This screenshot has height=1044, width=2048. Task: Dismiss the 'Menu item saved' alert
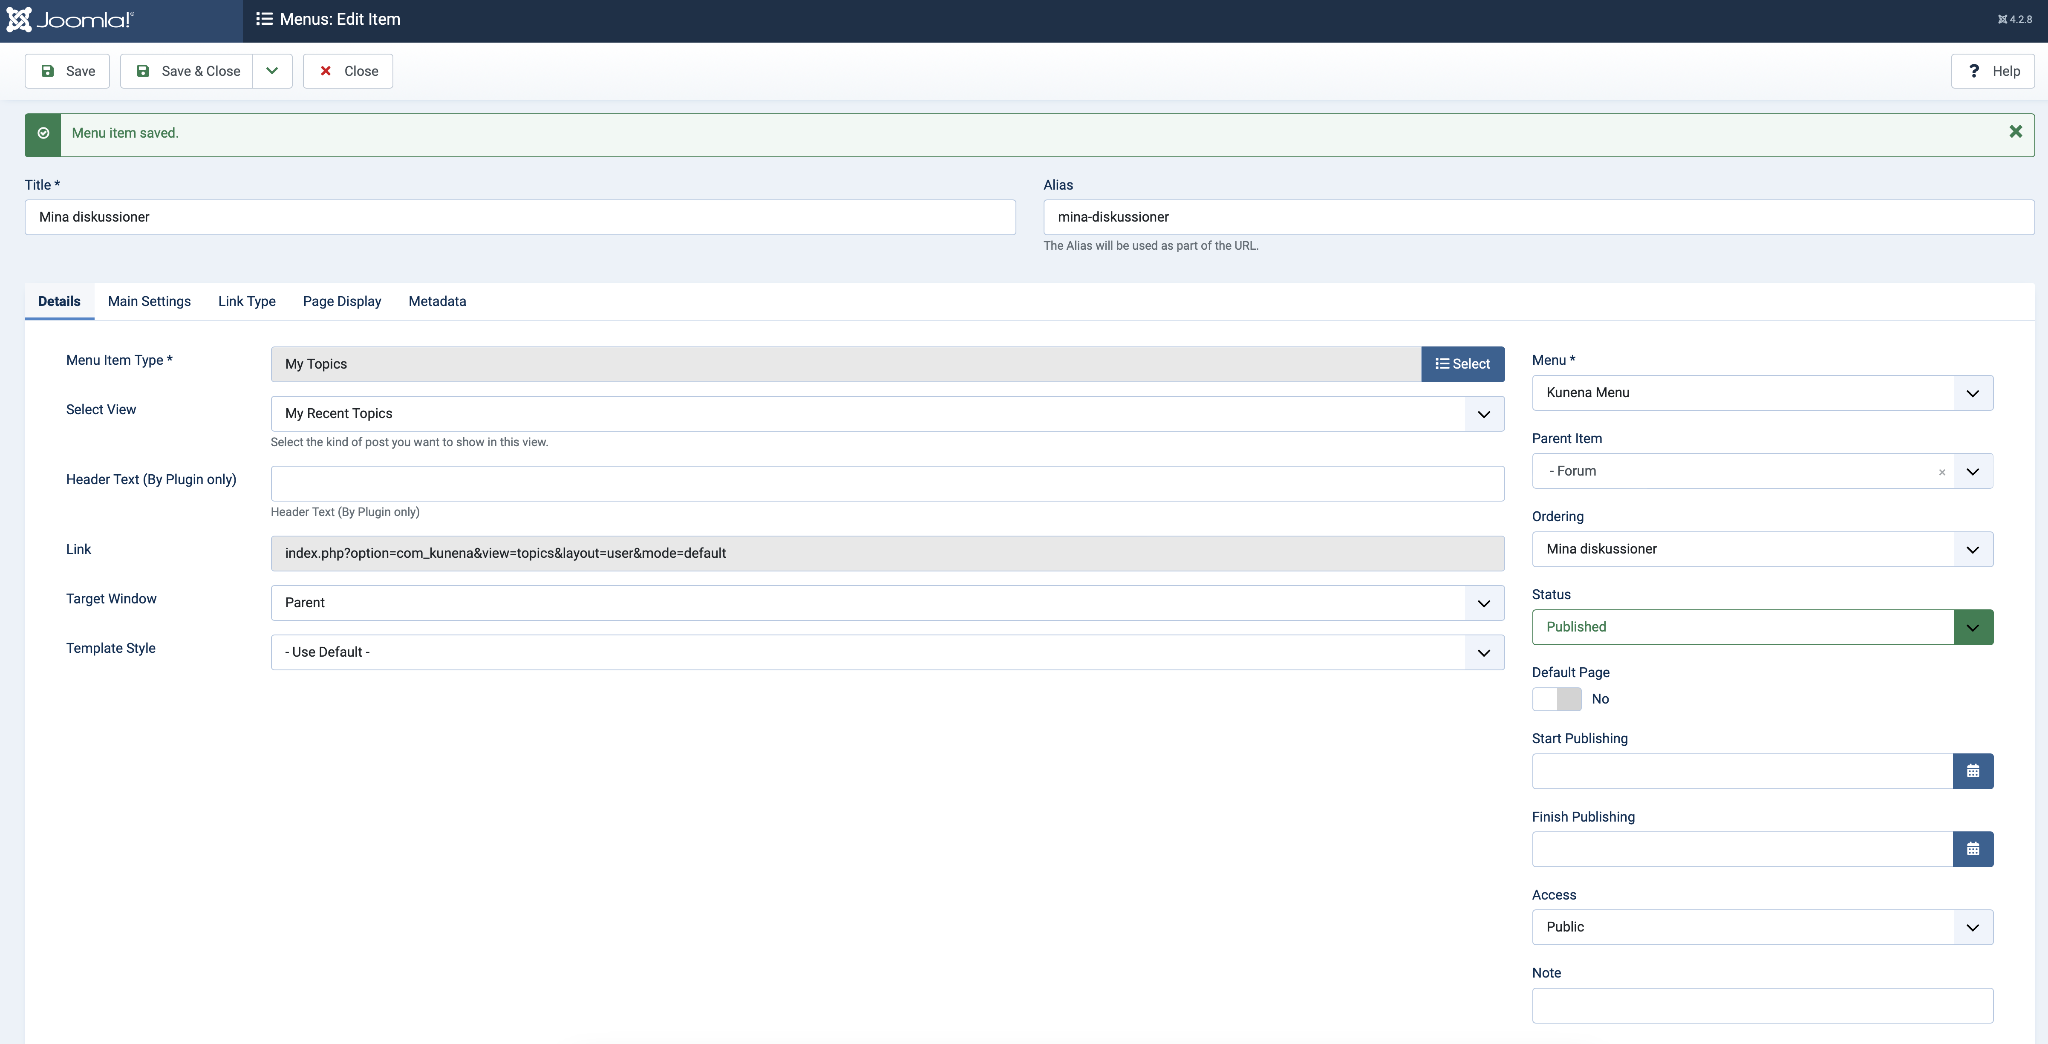(x=2015, y=132)
